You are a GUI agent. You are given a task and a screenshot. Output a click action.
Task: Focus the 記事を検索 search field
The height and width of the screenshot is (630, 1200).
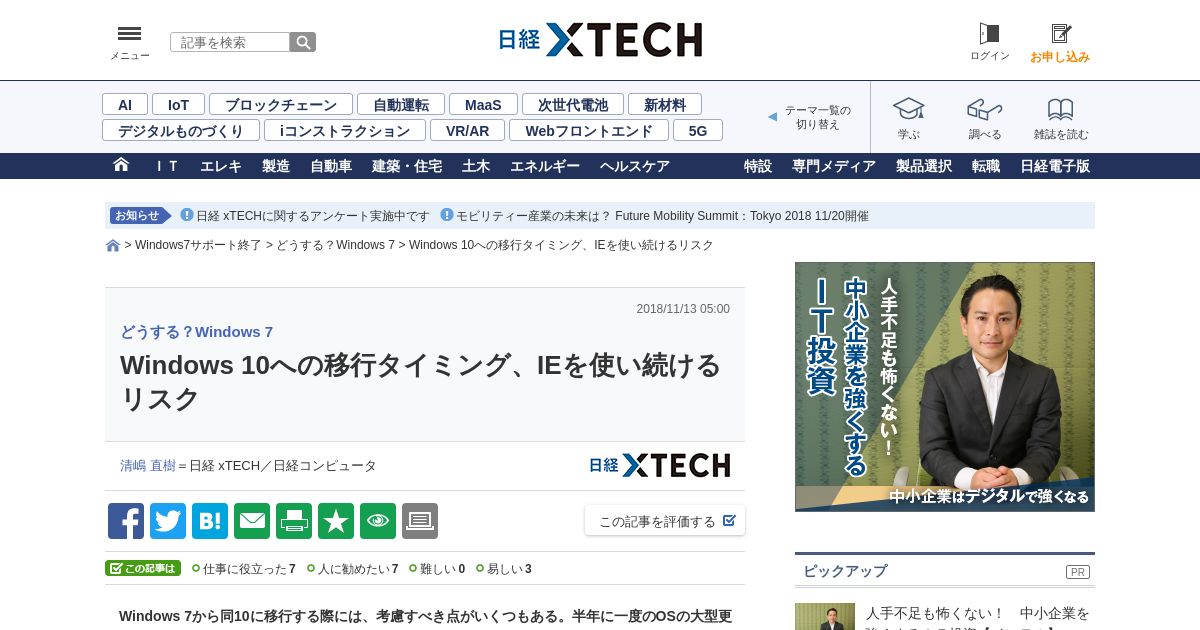coord(230,42)
